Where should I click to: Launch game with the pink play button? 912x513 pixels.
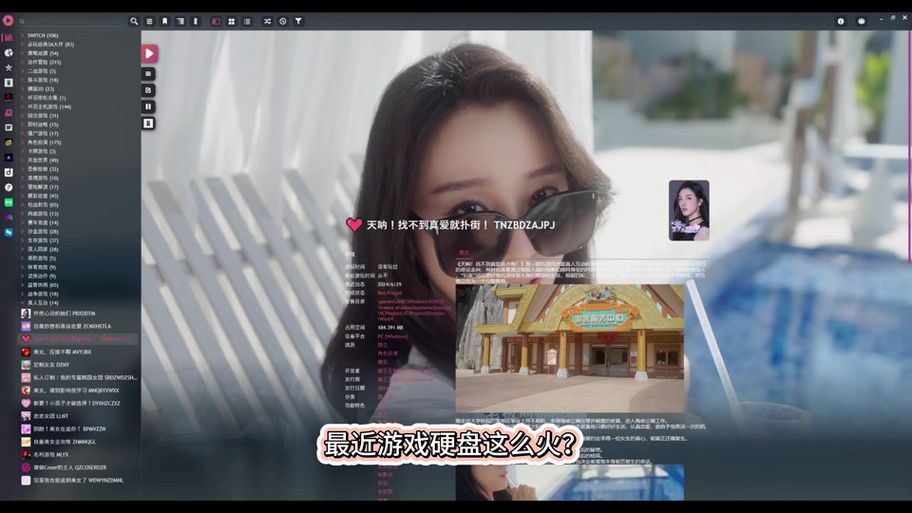tap(149, 54)
